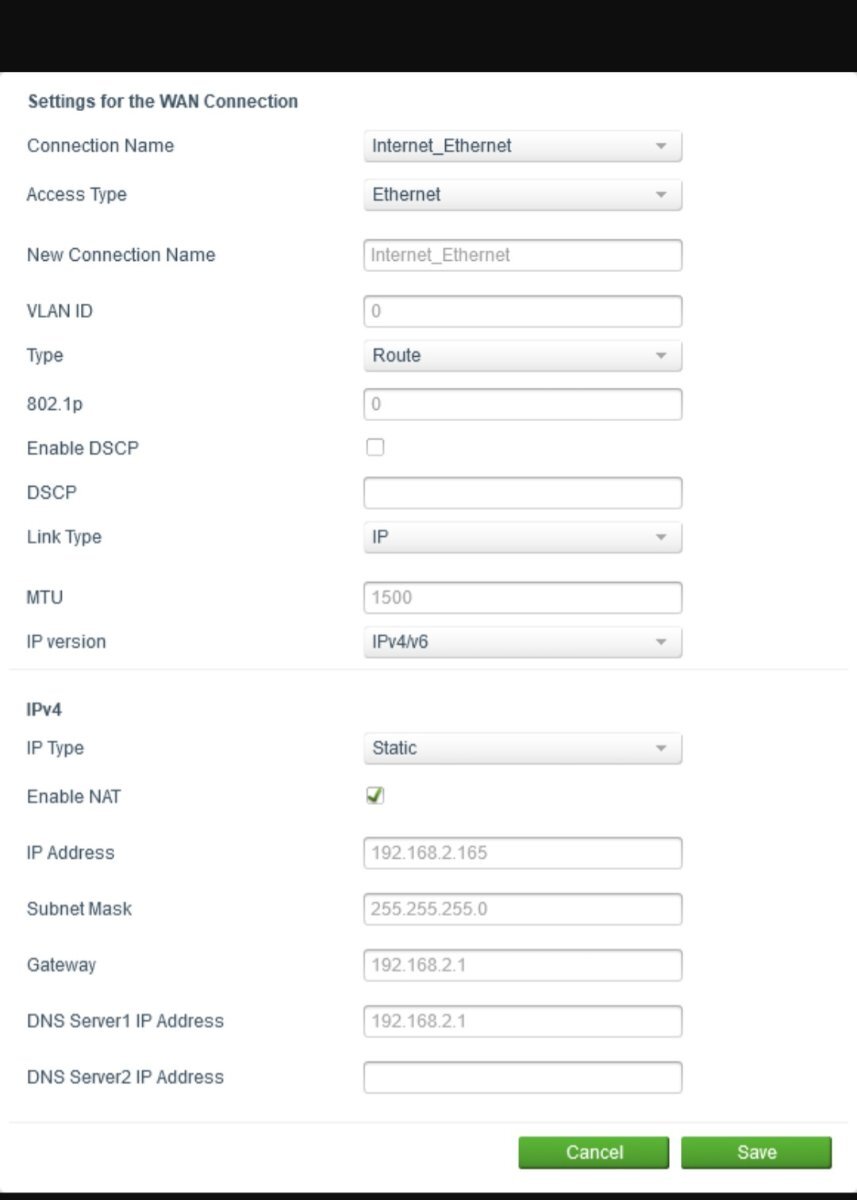Select the Gateway input field

522,965
